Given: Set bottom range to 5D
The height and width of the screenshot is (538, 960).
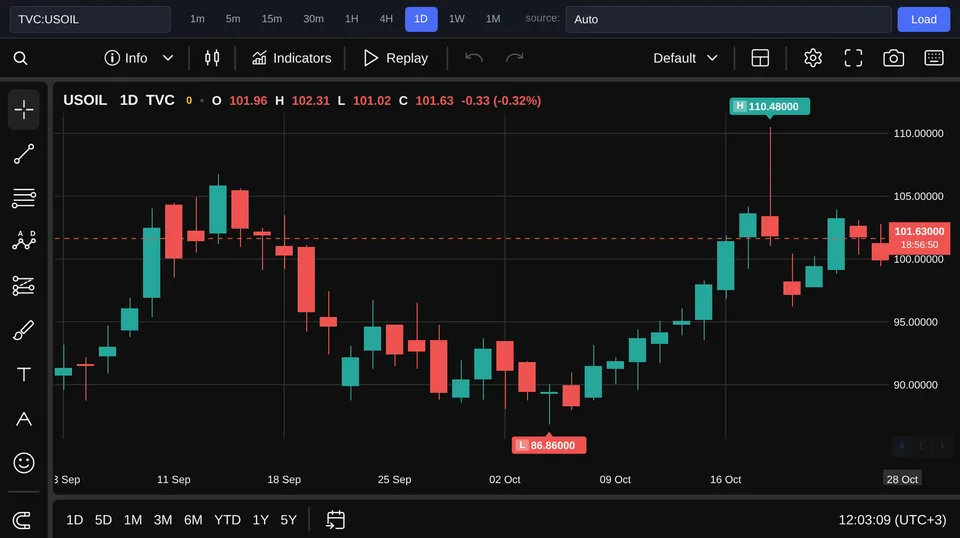Looking at the screenshot, I should [x=103, y=520].
